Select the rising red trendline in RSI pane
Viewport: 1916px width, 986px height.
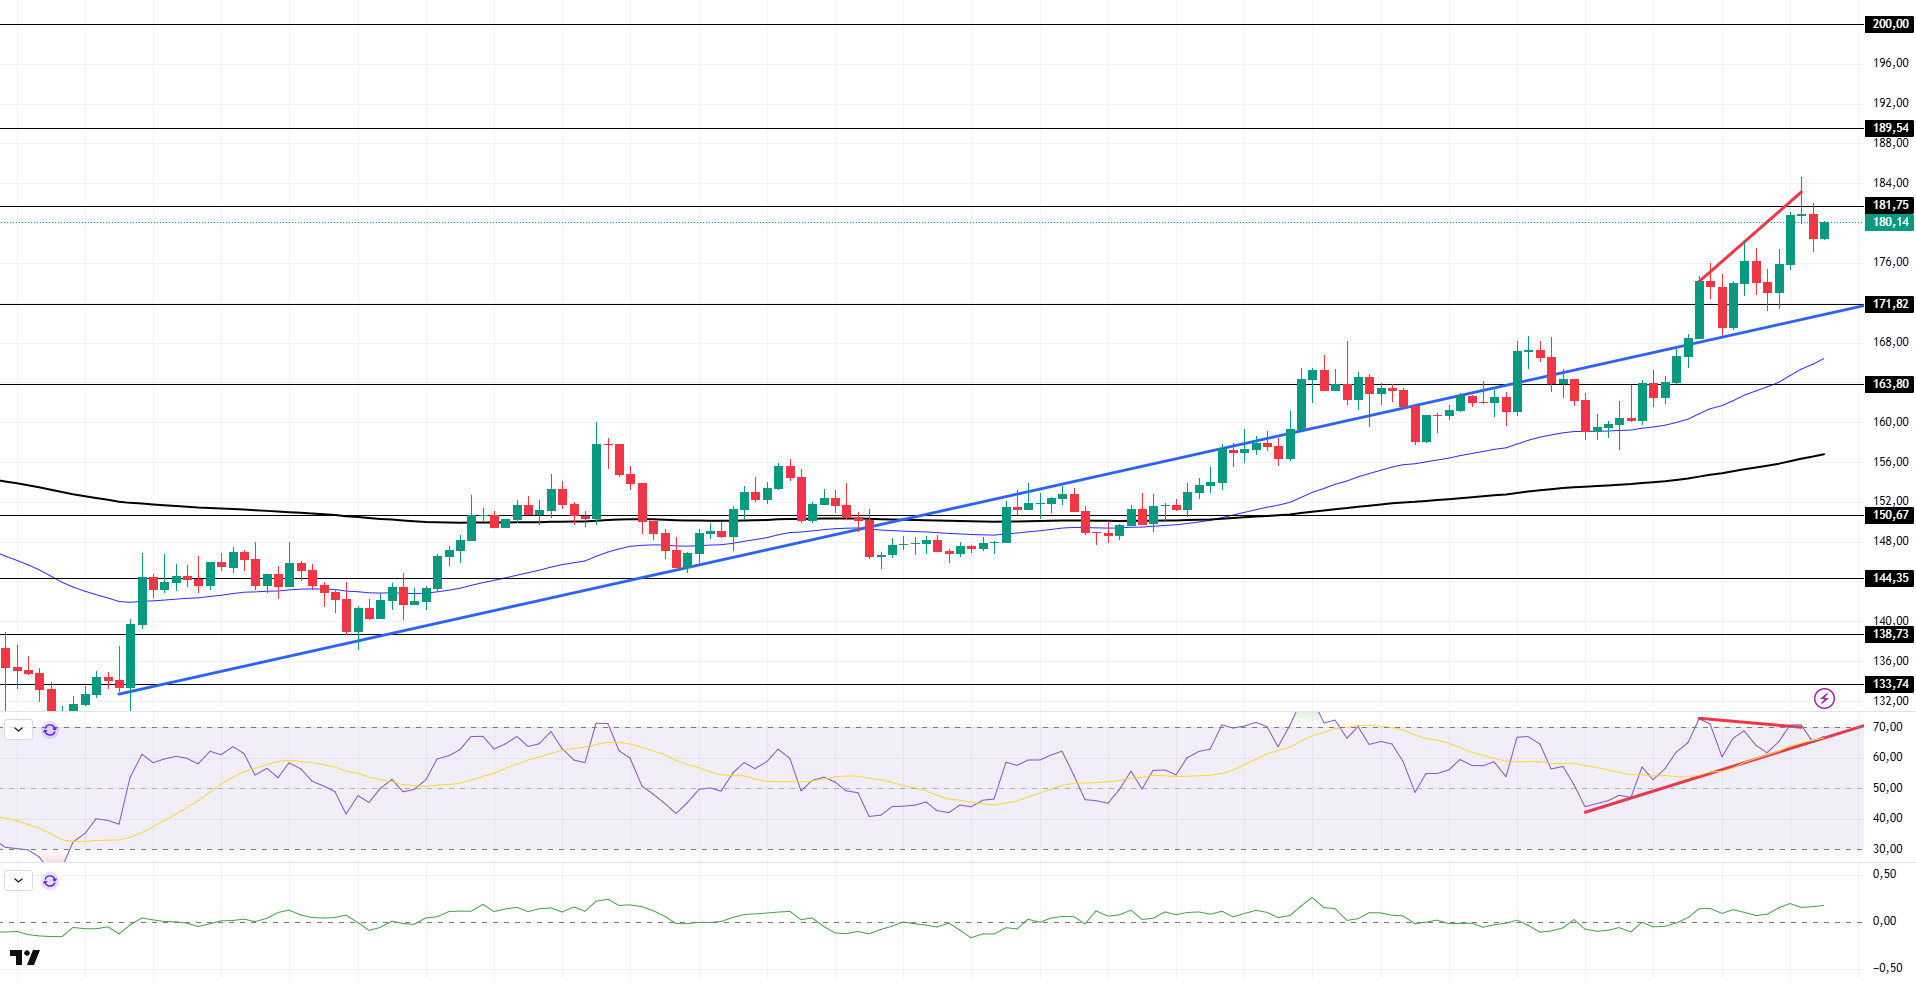[1724, 769]
